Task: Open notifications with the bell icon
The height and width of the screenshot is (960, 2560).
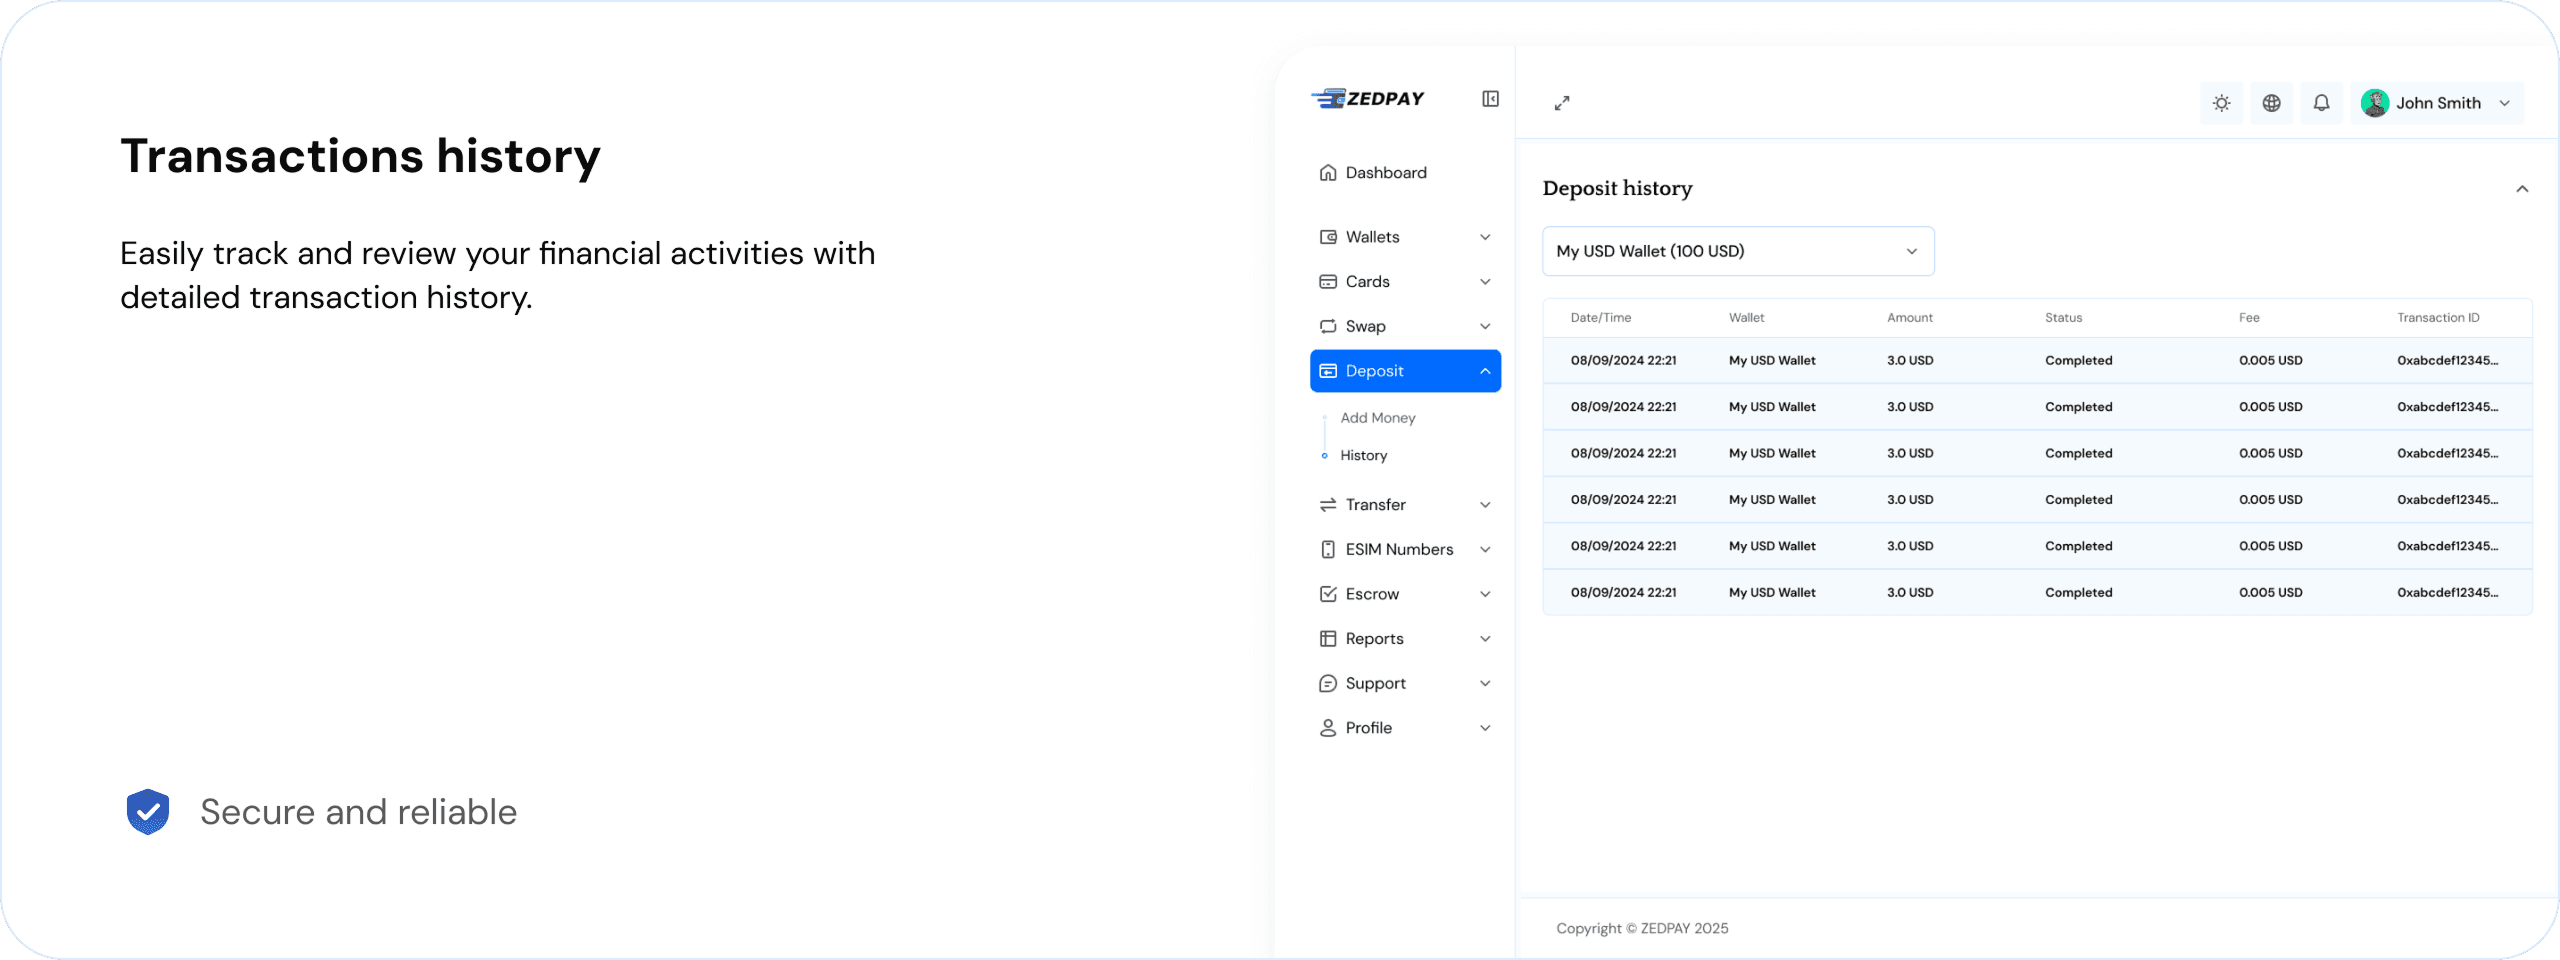Action: coord(2321,102)
